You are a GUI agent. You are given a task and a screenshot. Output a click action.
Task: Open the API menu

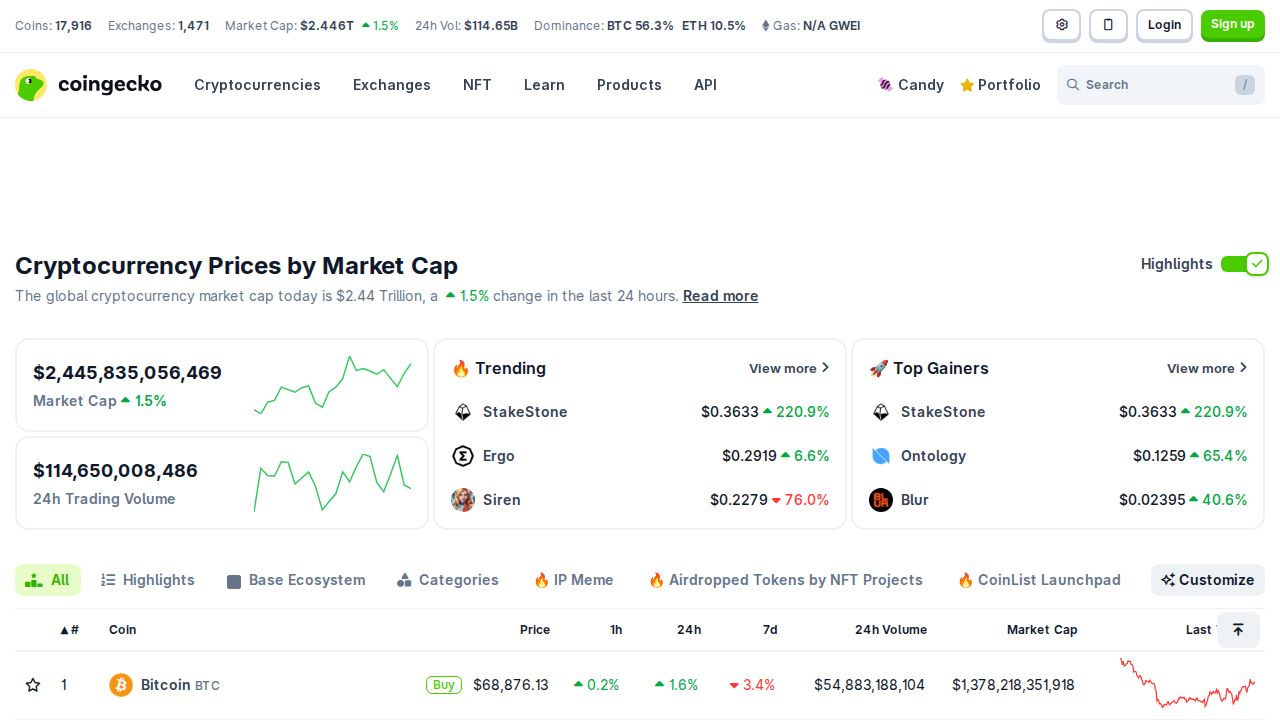pos(705,85)
